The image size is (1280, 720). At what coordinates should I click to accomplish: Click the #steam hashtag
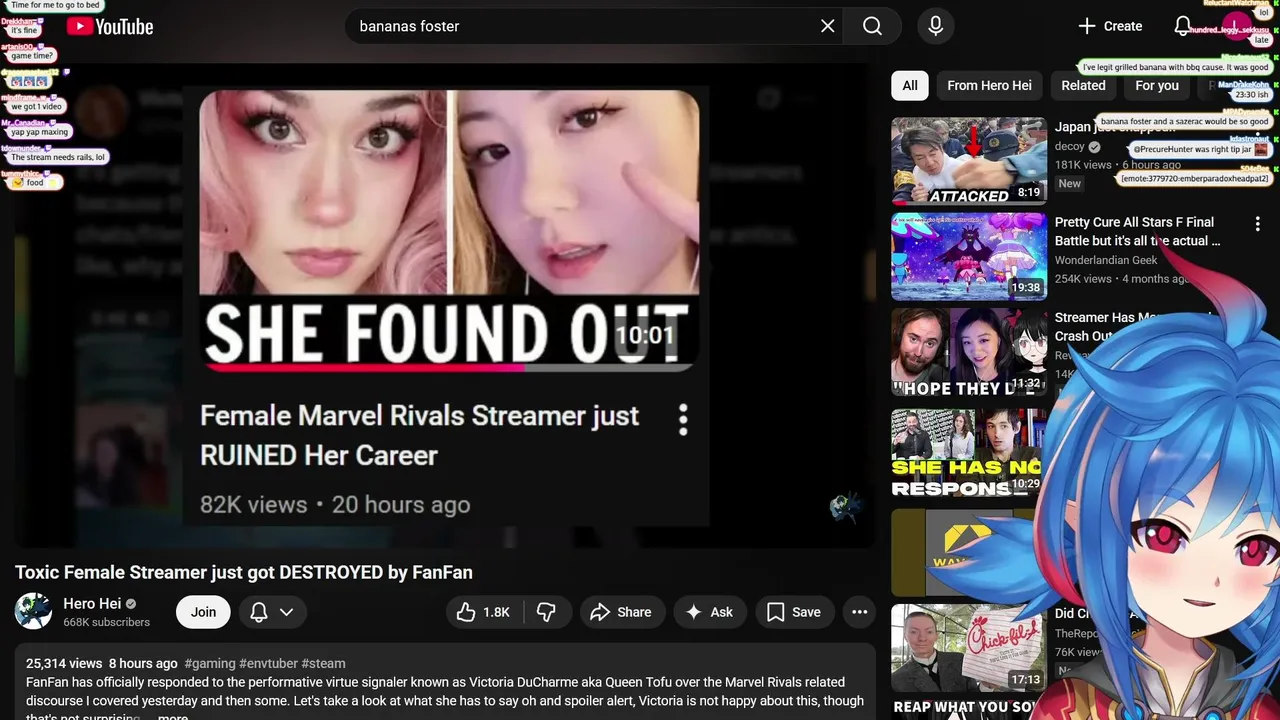tap(323, 663)
